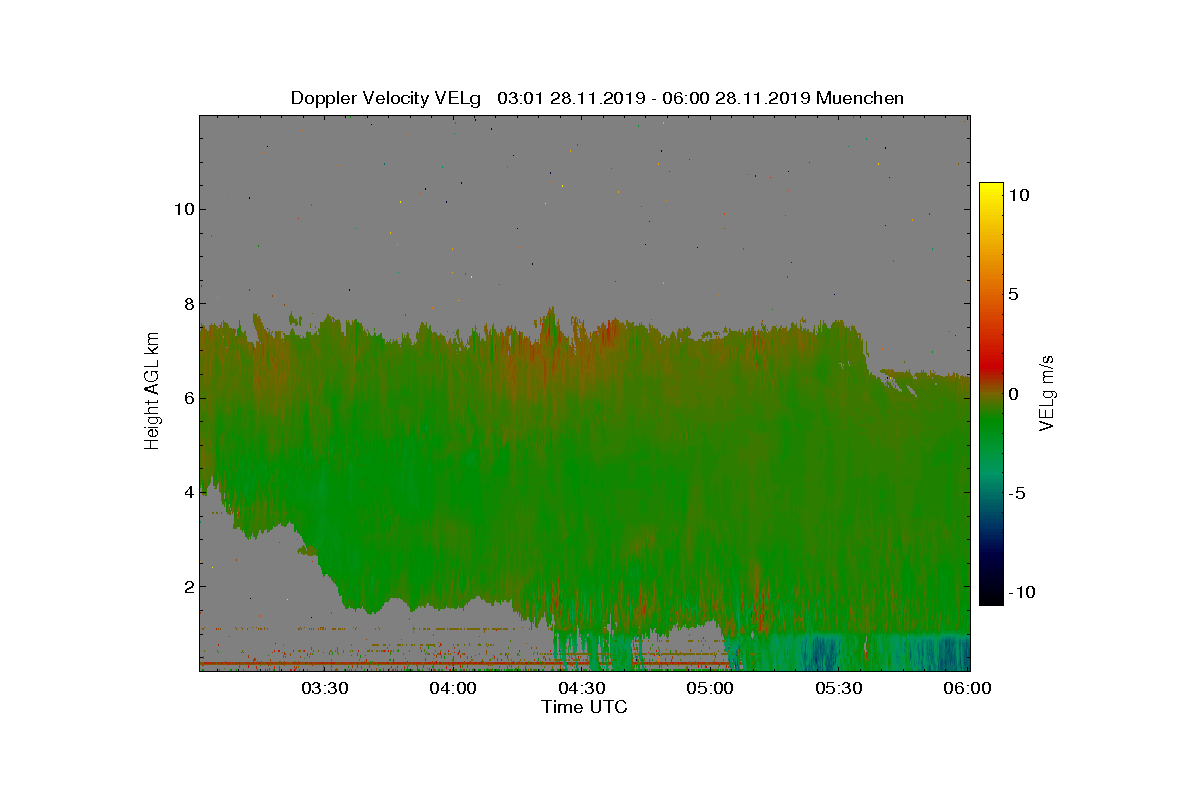The height and width of the screenshot is (800, 1200).
Task: Click the 'Muenchen' station name in title
Action: click(860, 98)
